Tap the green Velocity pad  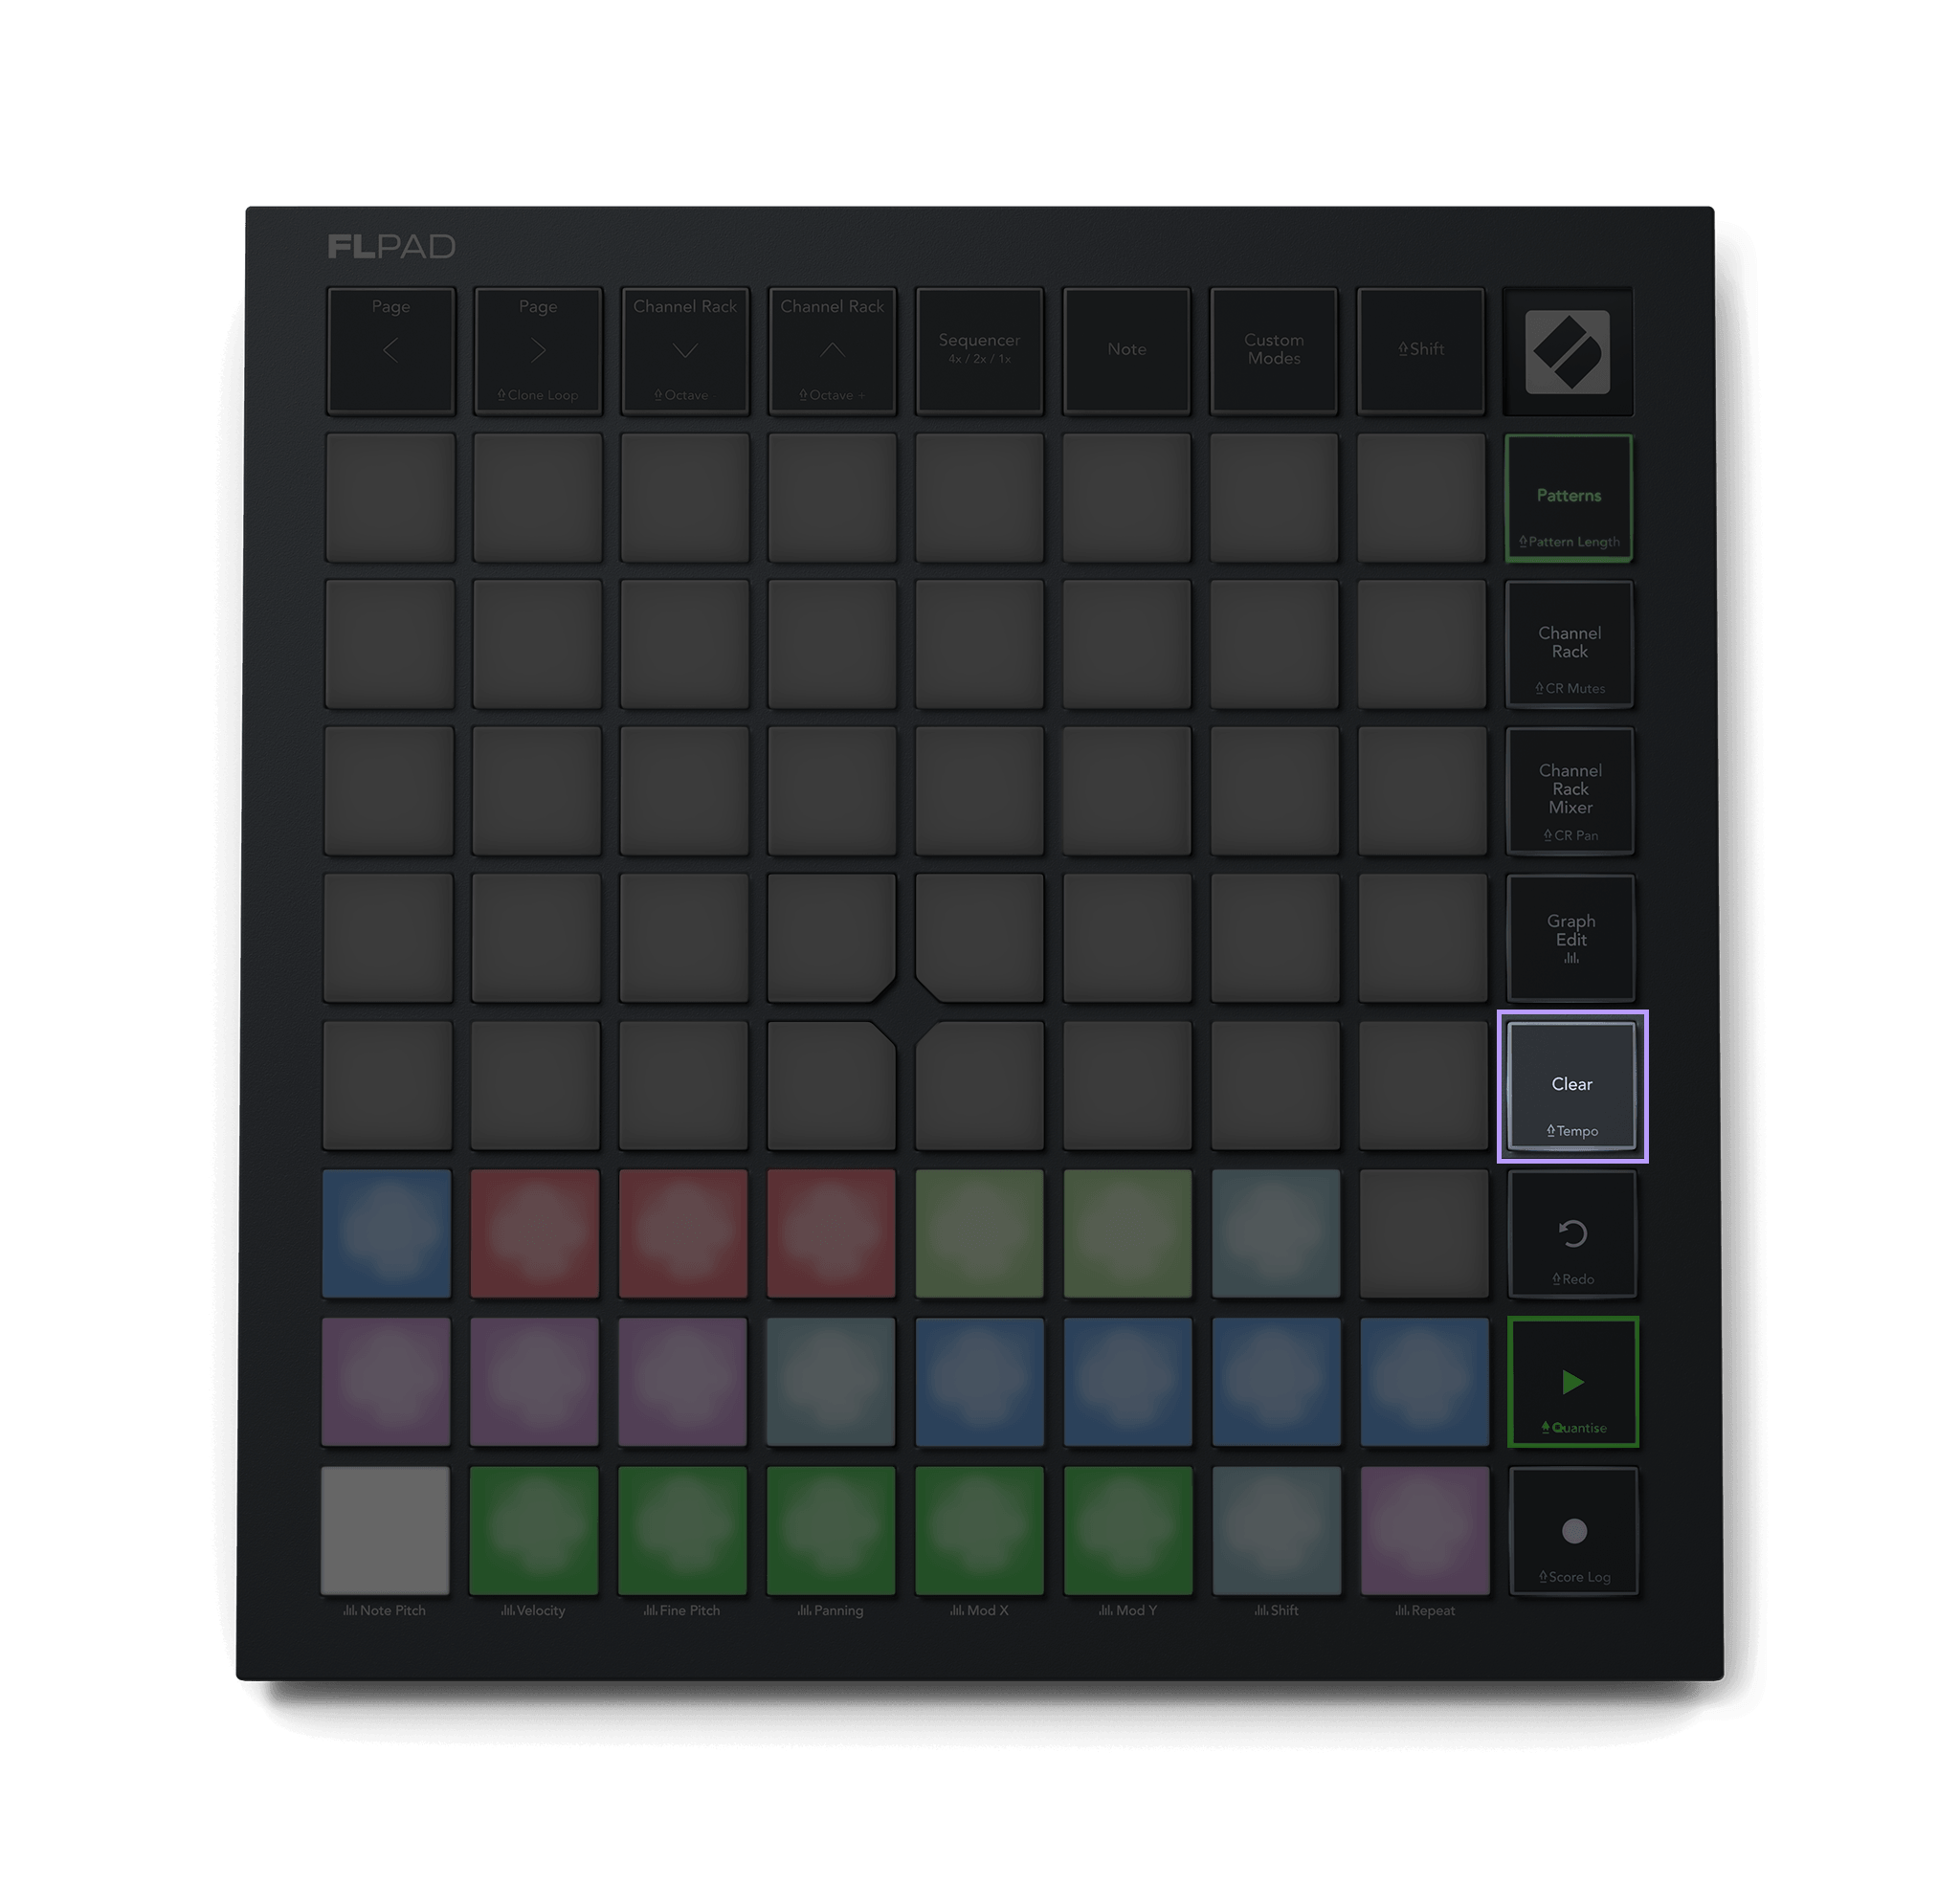coord(534,1530)
